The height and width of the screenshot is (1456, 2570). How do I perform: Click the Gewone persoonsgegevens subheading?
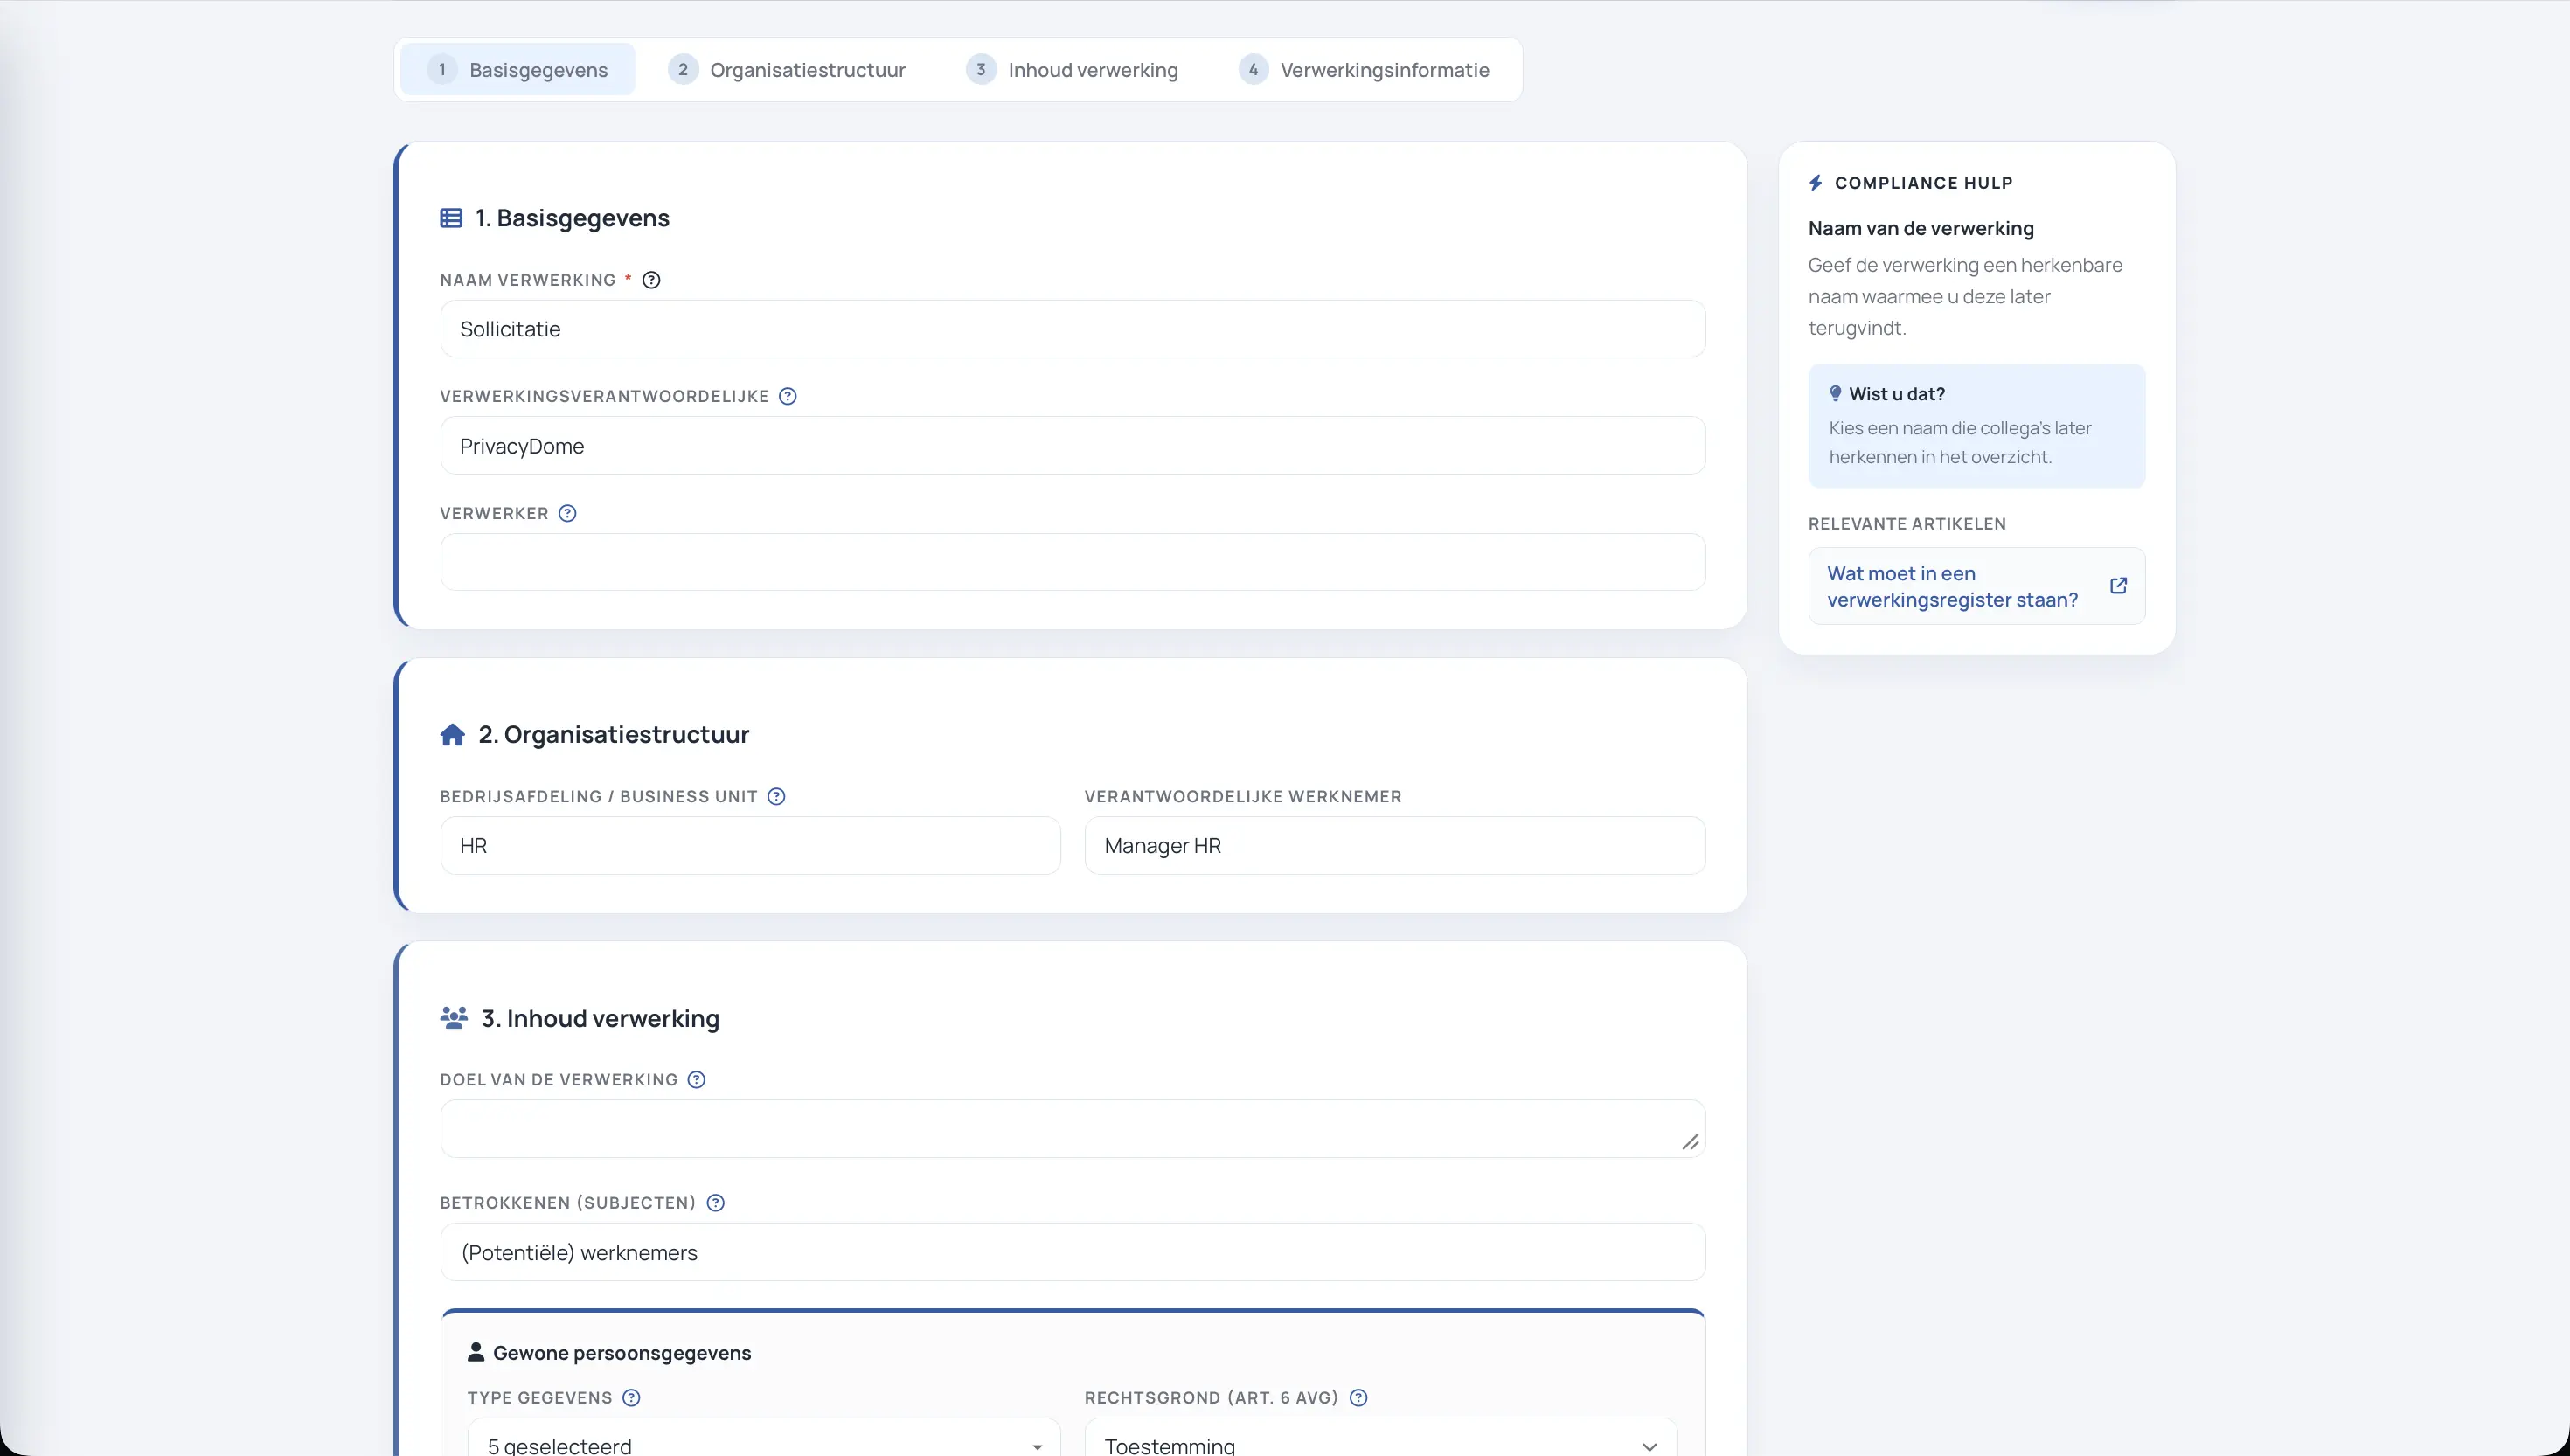622,1353
